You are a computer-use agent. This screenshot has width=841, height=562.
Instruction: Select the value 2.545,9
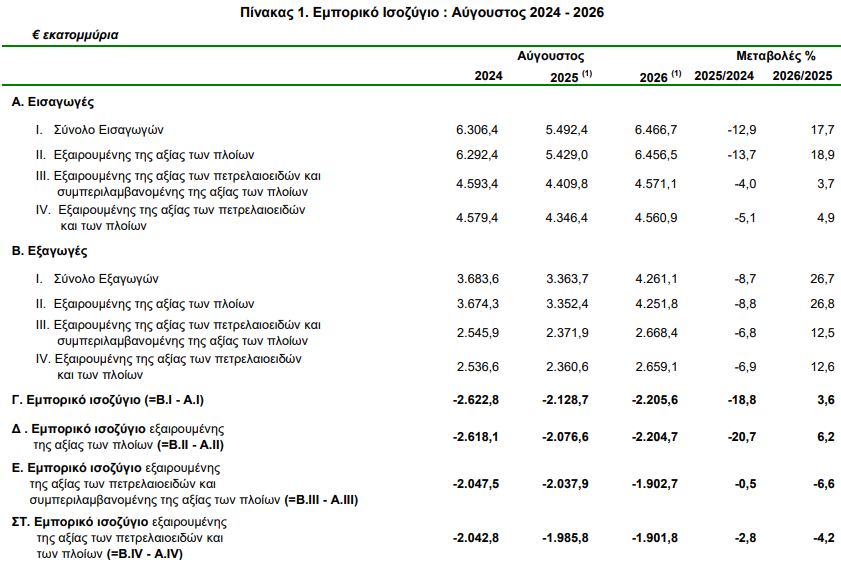[x=478, y=333]
